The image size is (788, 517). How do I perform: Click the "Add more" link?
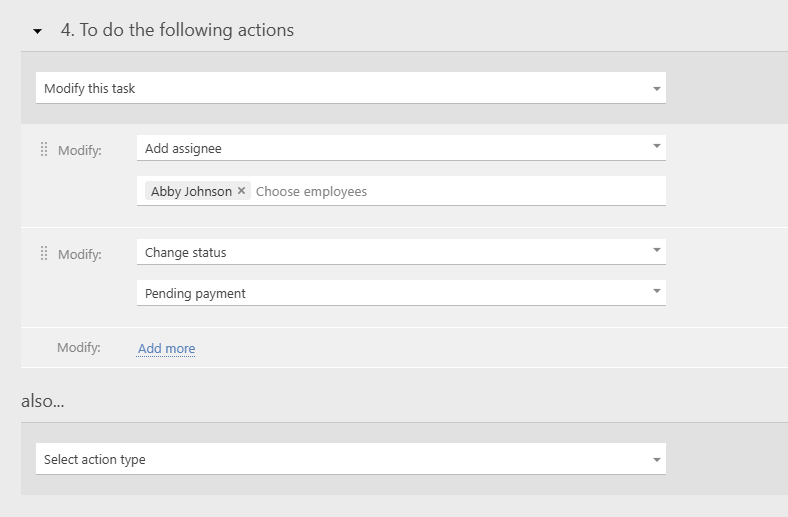click(x=166, y=349)
